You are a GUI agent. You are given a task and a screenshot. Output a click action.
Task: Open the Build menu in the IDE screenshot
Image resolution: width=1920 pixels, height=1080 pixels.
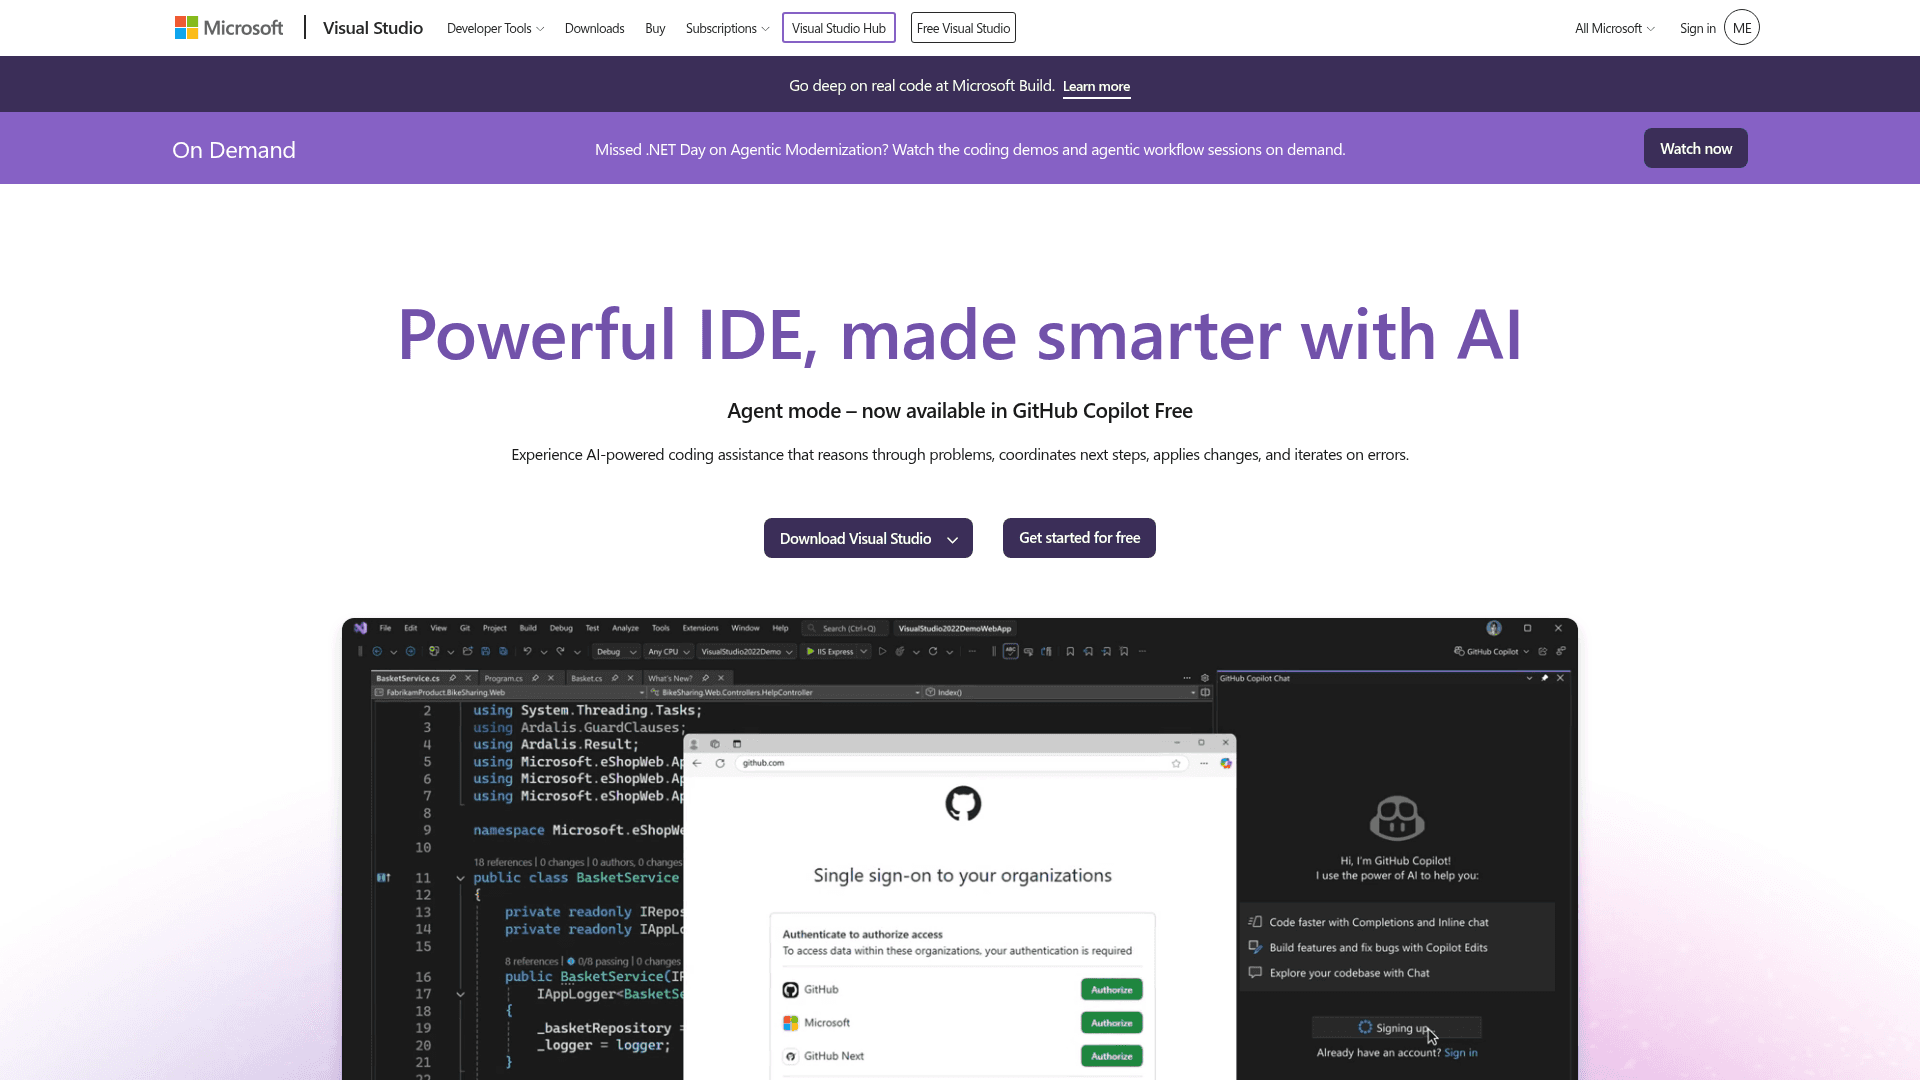pos(528,628)
